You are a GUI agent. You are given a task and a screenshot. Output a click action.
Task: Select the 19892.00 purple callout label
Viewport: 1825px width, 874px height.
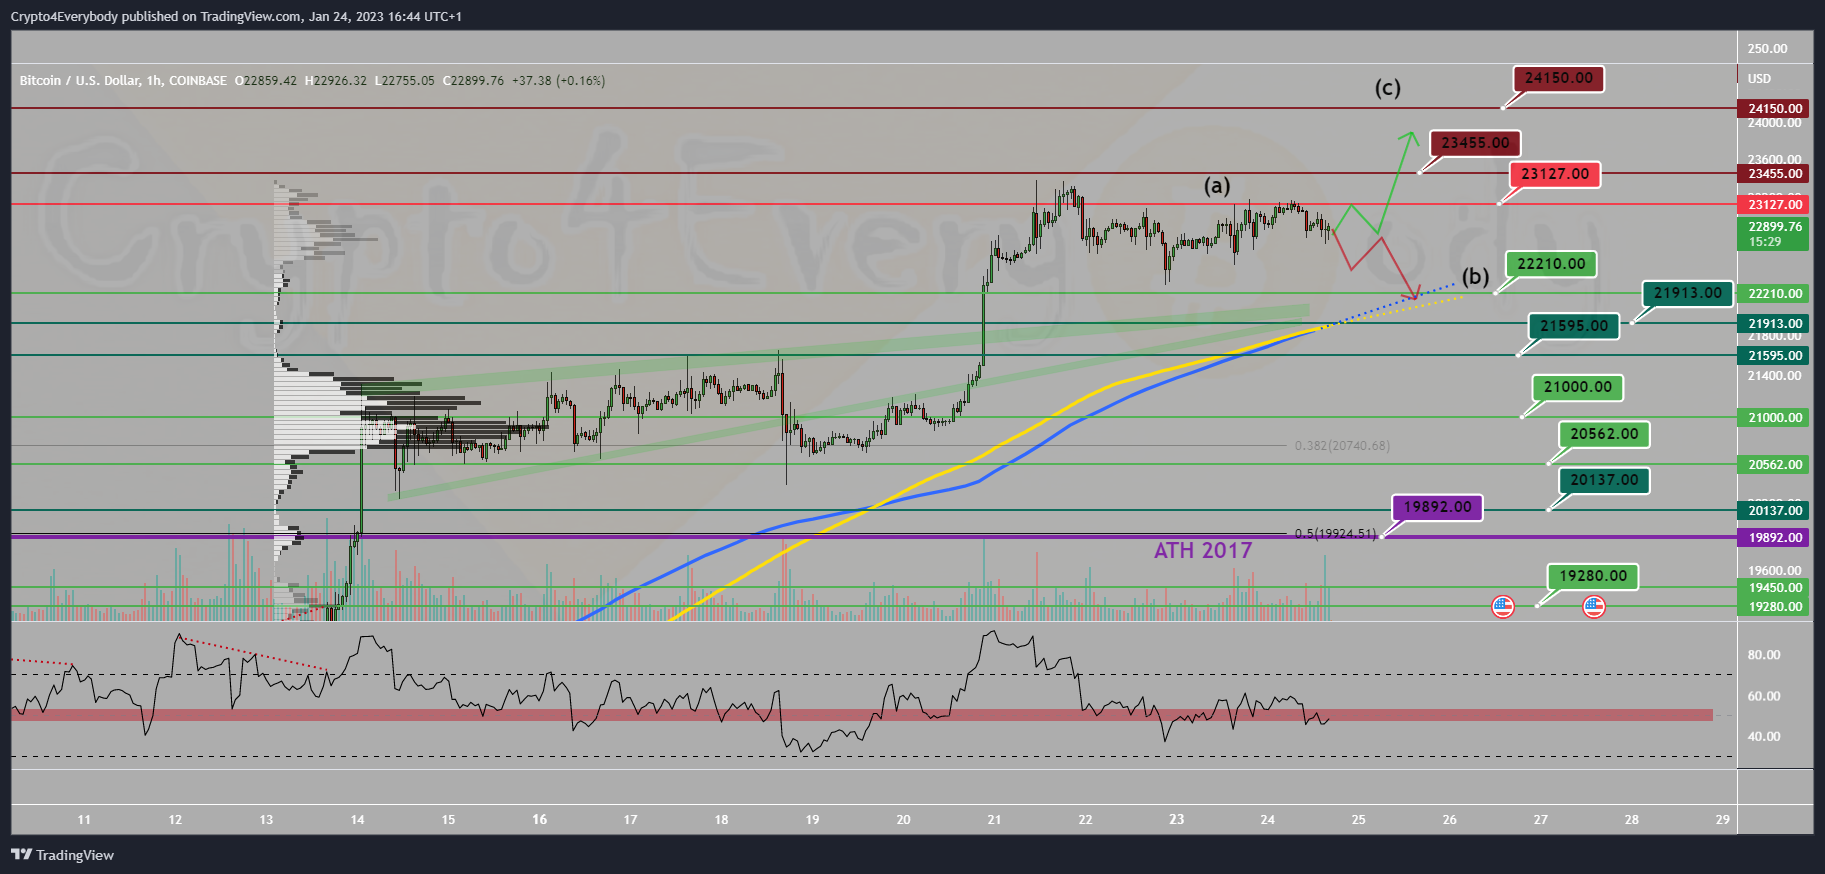(x=1437, y=507)
